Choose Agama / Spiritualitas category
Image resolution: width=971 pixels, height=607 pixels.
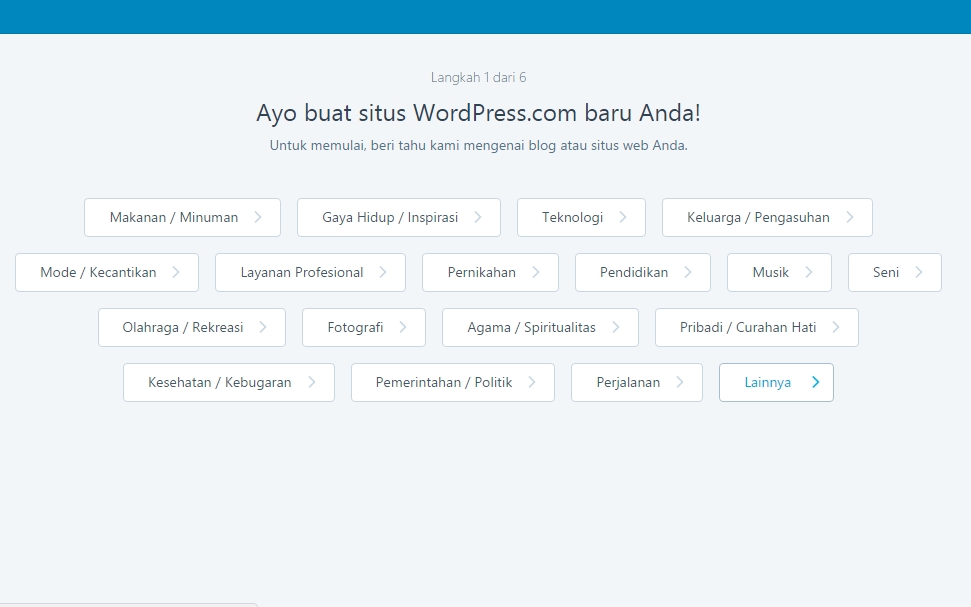click(x=540, y=328)
